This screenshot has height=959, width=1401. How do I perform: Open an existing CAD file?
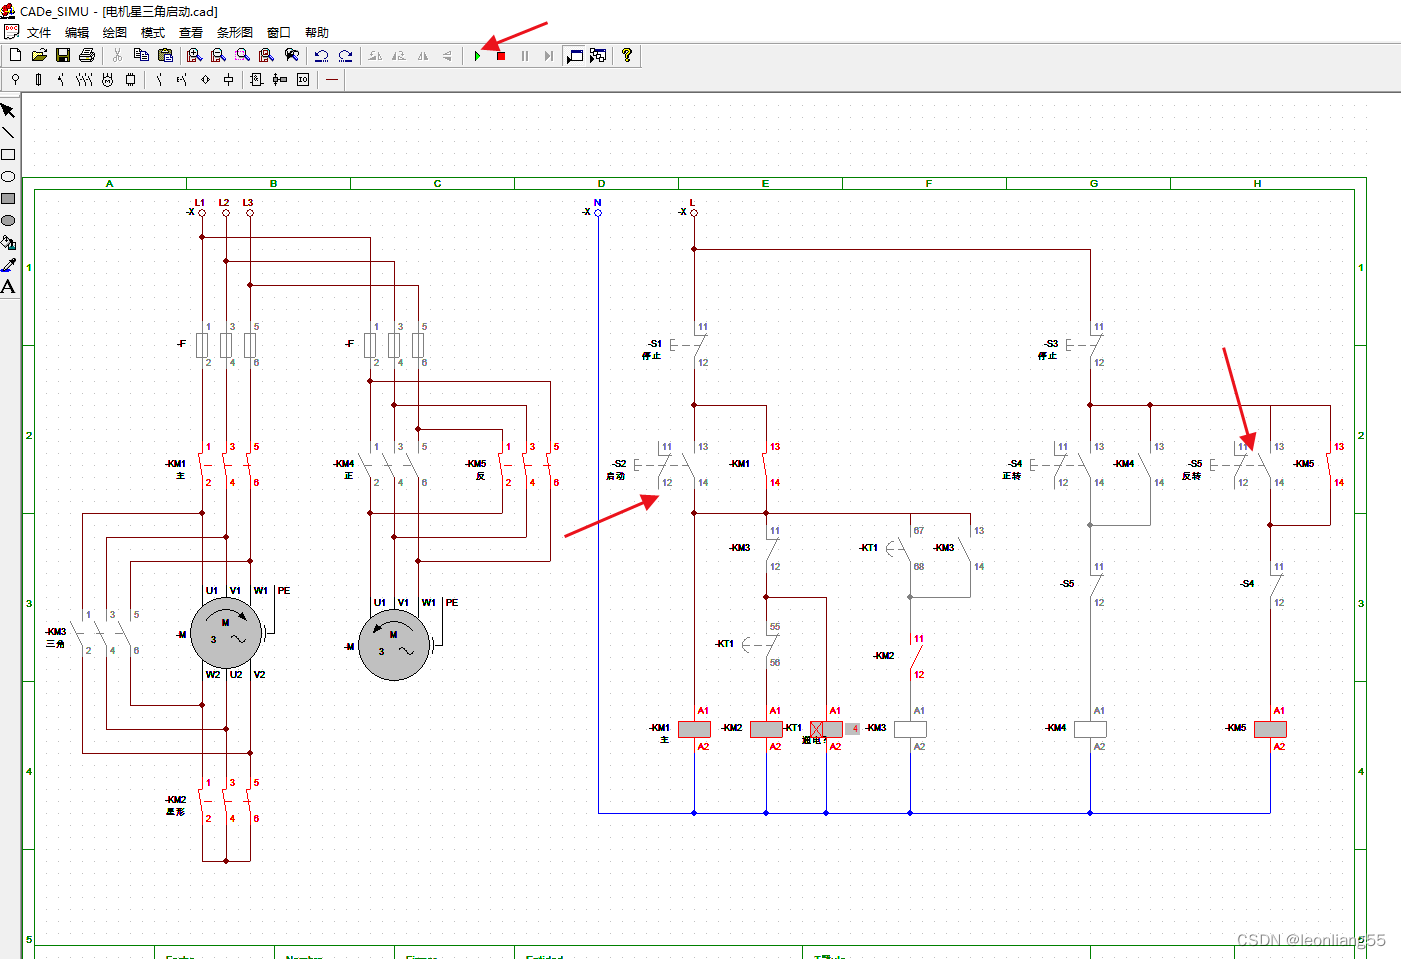coord(39,56)
